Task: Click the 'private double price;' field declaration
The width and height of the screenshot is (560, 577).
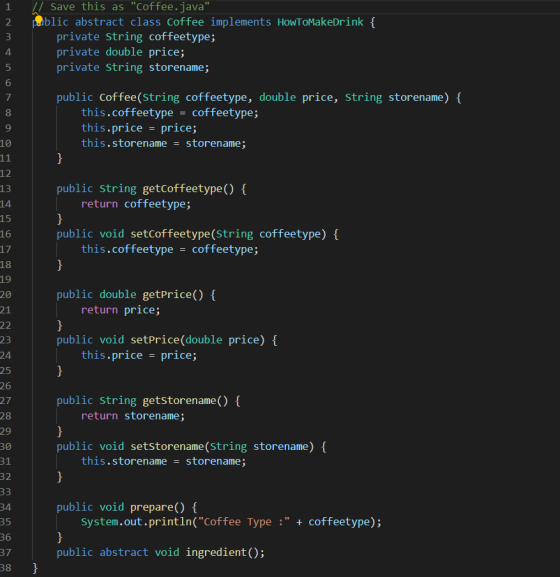Action: (x=120, y=52)
